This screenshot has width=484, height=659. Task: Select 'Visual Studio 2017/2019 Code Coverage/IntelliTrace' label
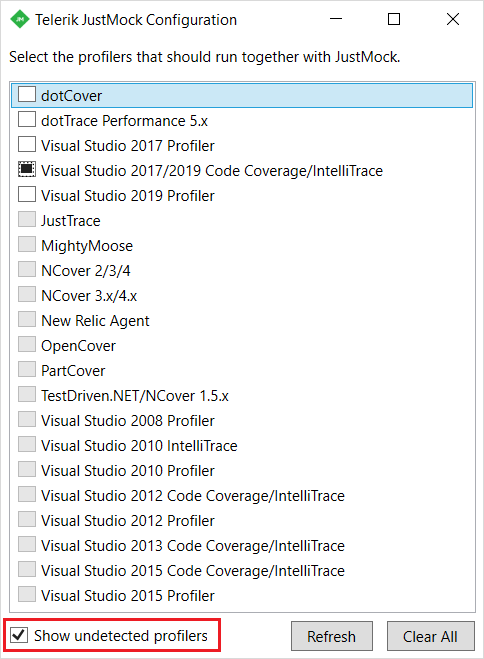click(x=212, y=171)
